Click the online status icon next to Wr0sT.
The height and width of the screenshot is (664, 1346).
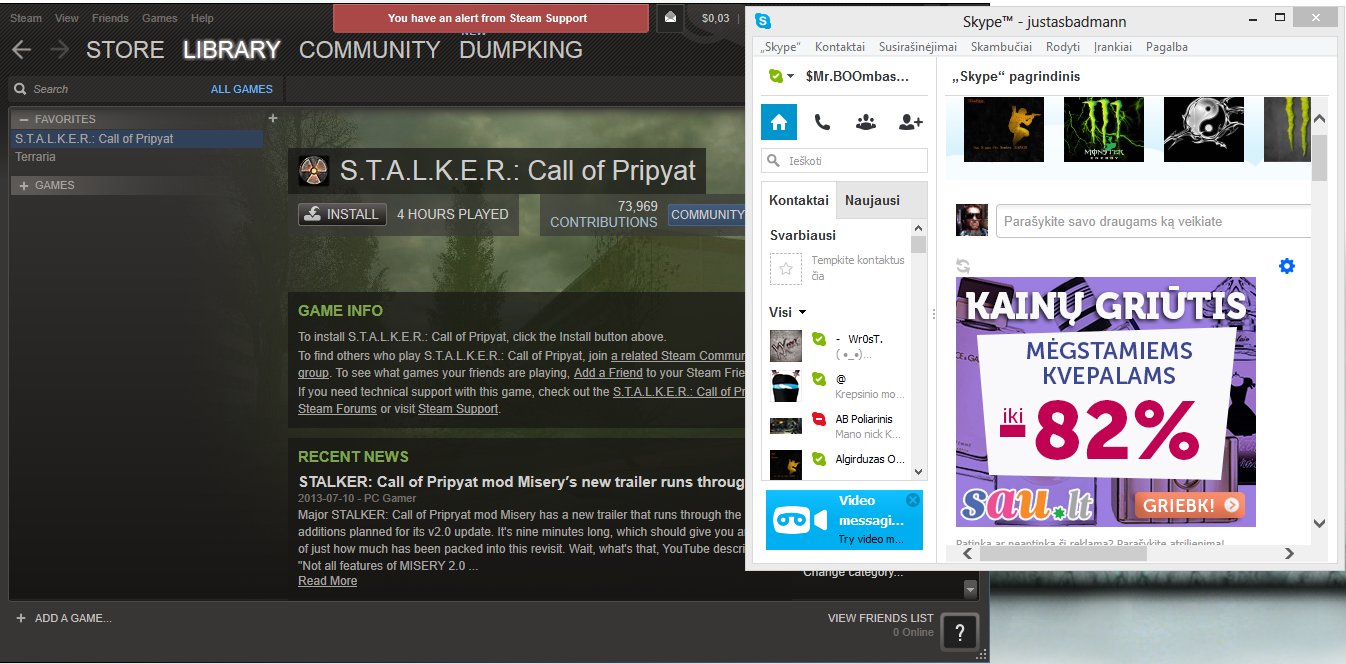pyautogui.click(x=818, y=339)
